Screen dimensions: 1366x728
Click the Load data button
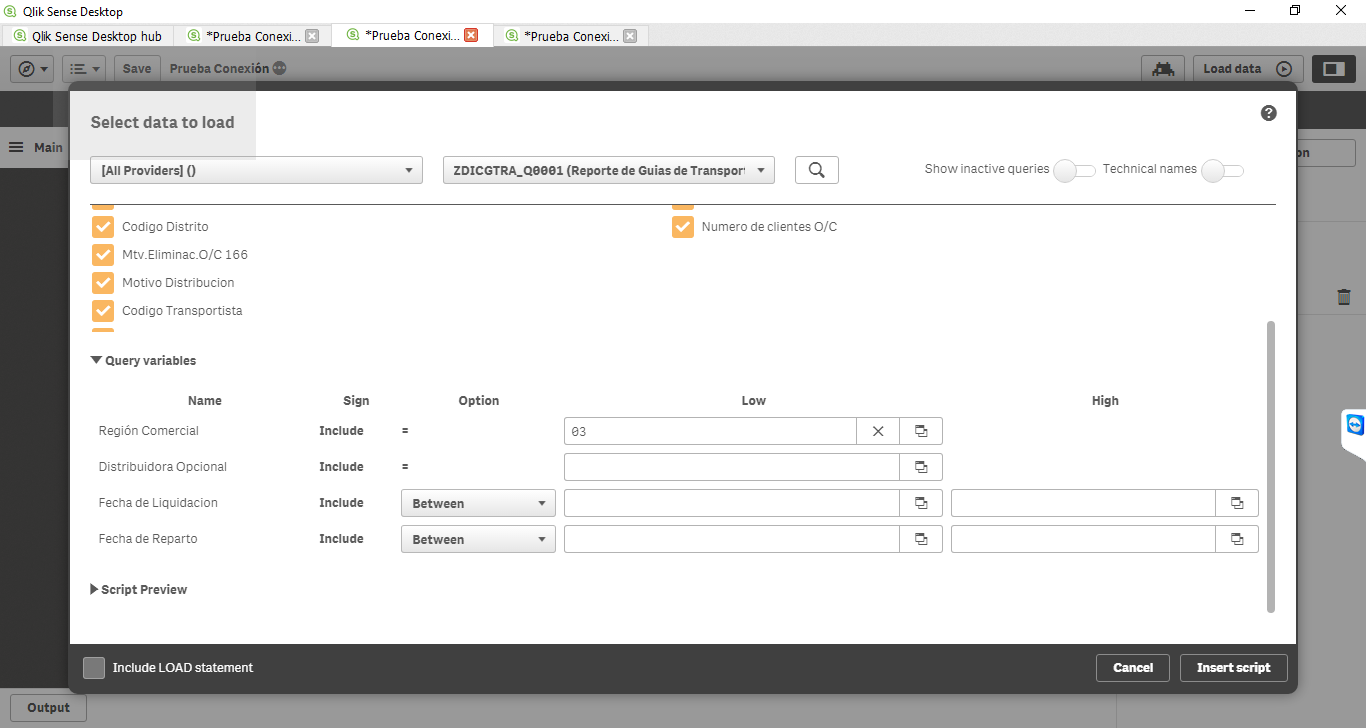click(1248, 69)
